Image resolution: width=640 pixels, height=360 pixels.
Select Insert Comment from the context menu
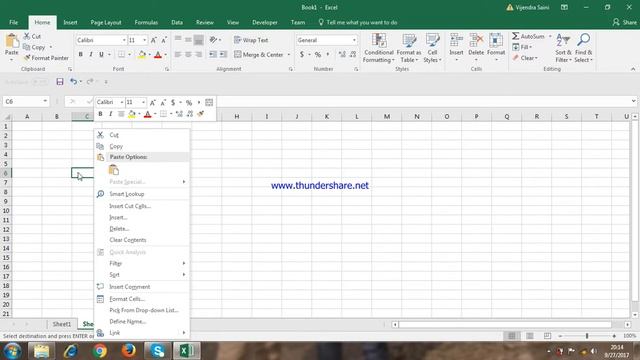[142, 287]
